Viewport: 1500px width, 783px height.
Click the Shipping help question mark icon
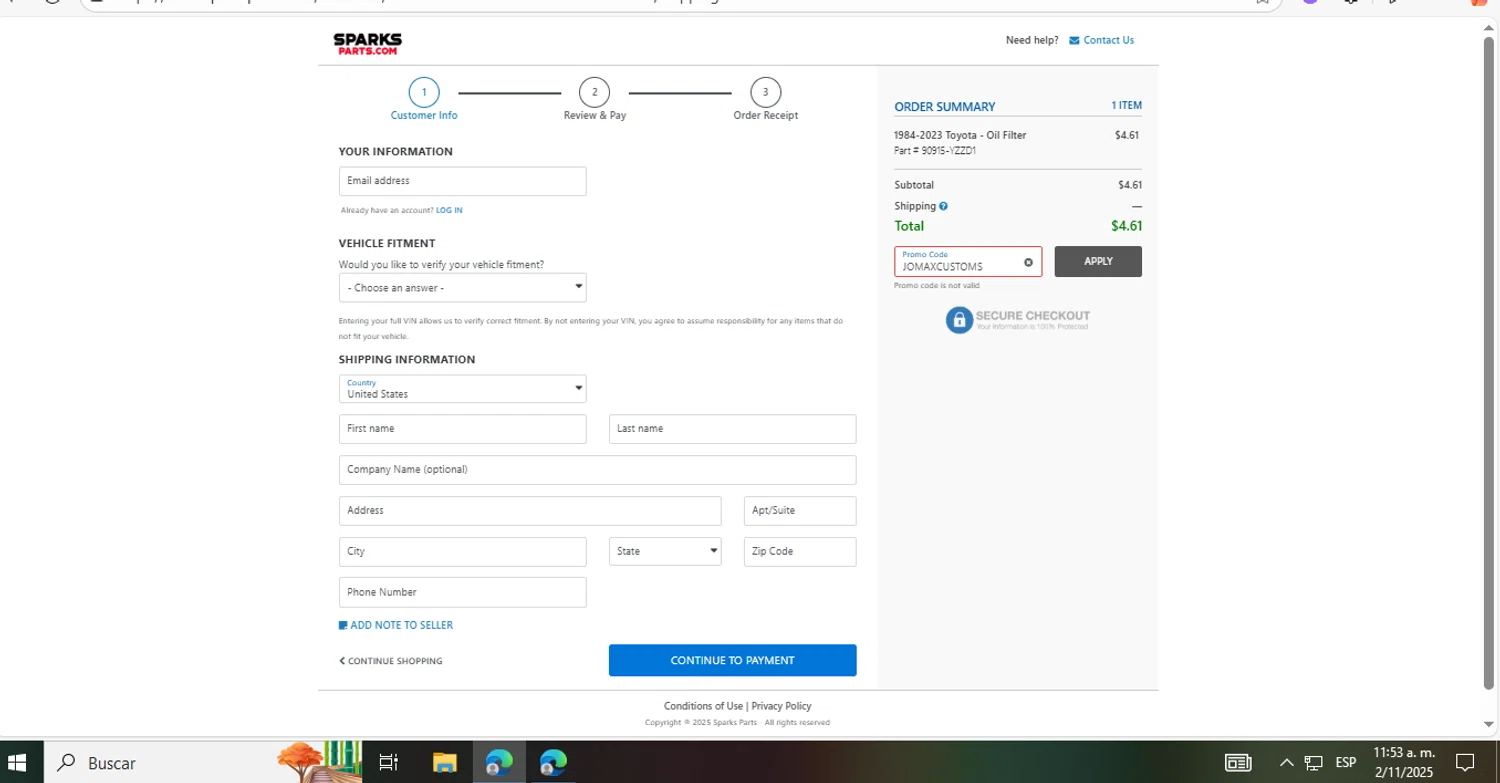coord(943,207)
